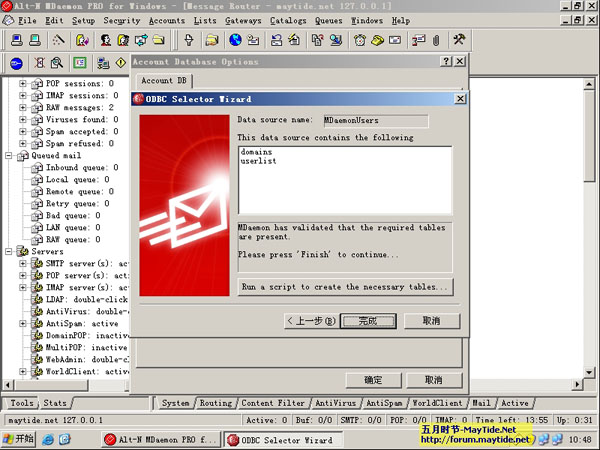Click the blonde user with arrow icon
Viewport: 600px width, 450px height.
pos(82,40)
